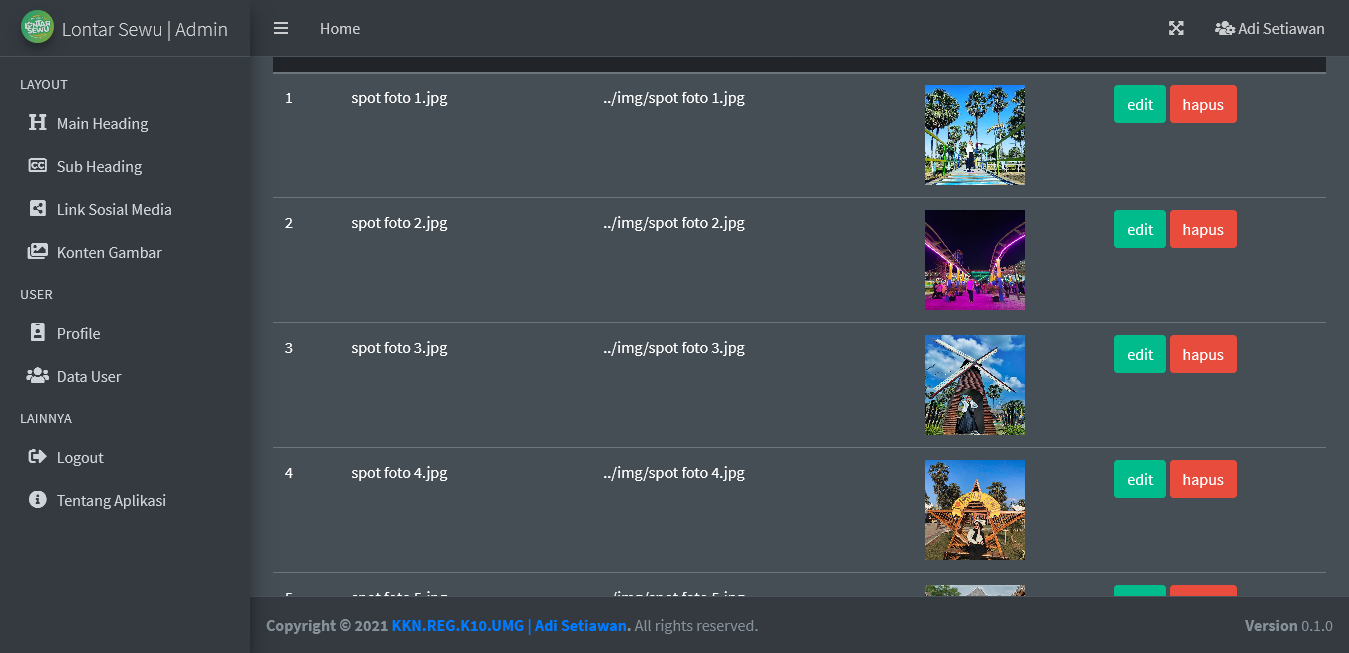Open the Konten Gambar page
The height and width of the screenshot is (653, 1349).
pos(125,252)
